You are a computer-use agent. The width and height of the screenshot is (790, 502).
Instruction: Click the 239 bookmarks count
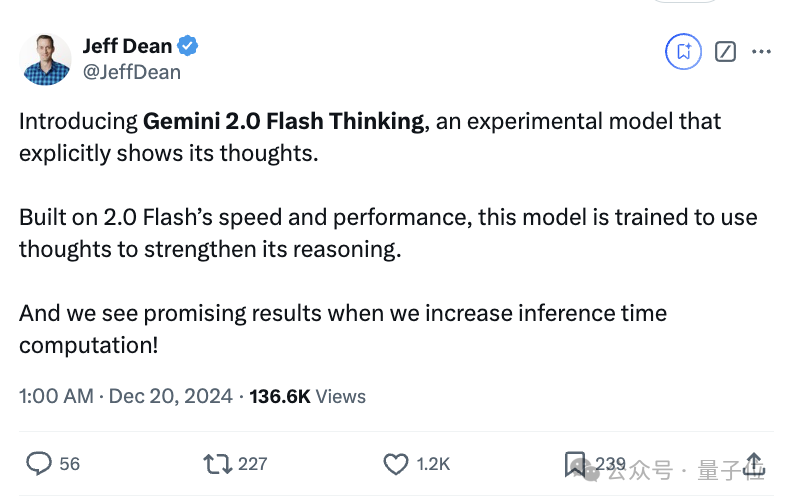[x=610, y=464]
